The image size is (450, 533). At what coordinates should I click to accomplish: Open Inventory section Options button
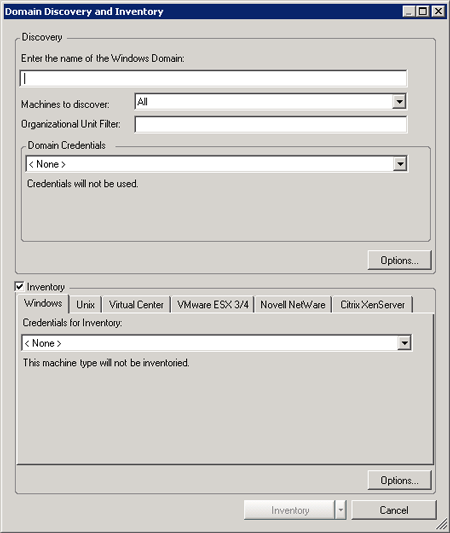pyautogui.click(x=399, y=480)
